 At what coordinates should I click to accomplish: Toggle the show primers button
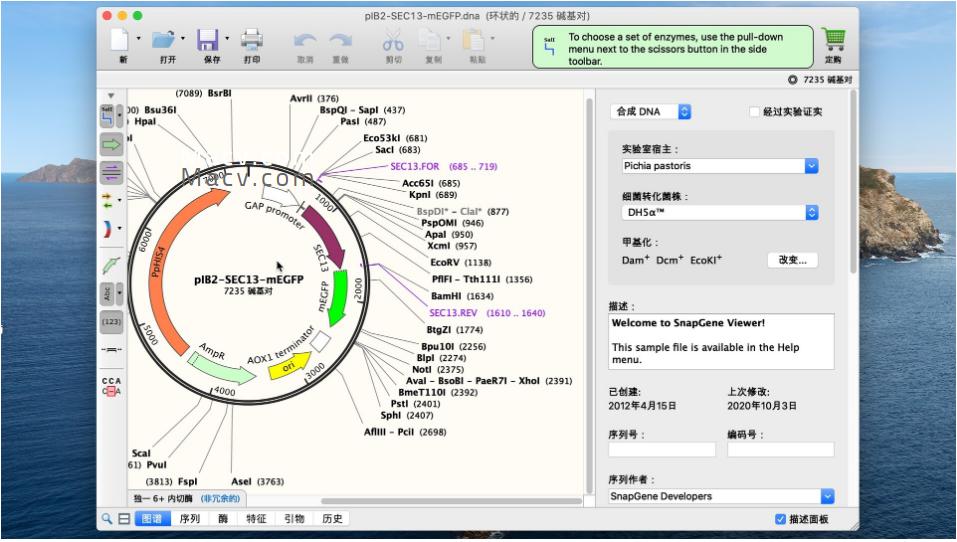coord(111,173)
